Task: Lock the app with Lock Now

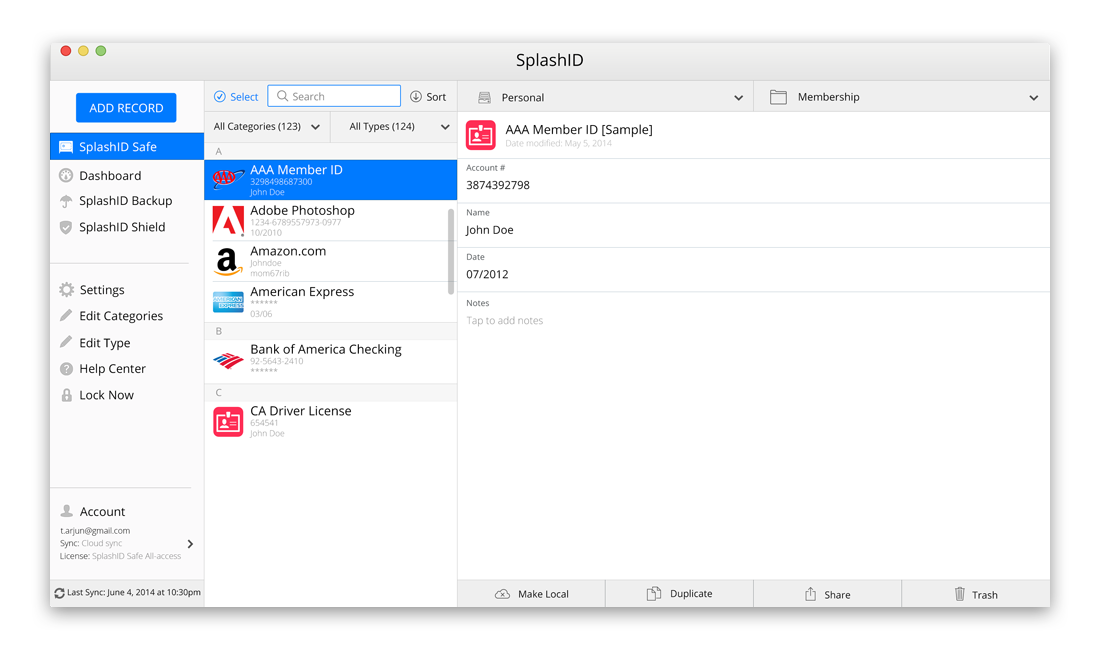Action: point(106,395)
